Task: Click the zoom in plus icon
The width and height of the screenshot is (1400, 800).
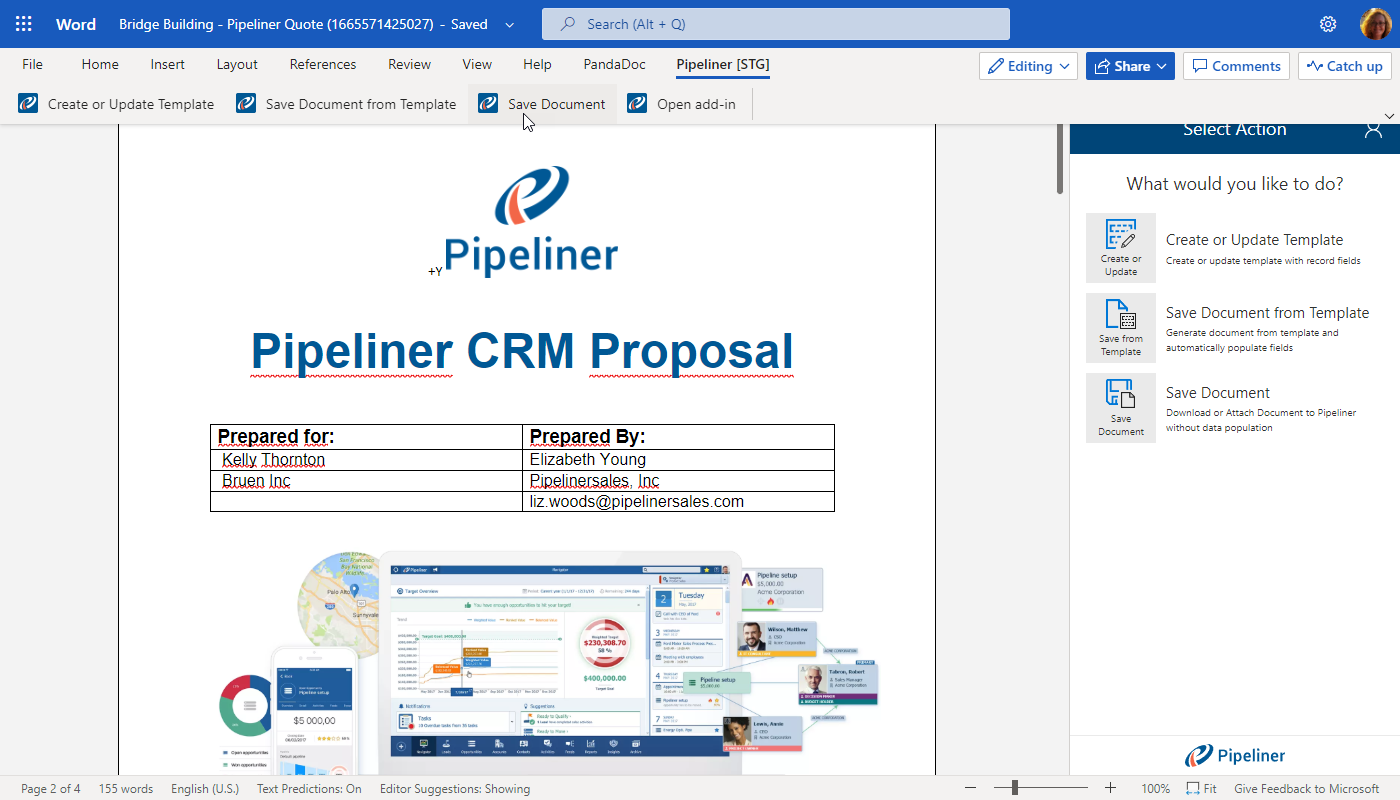Action: pyautogui.click(x=1110, y=788)
